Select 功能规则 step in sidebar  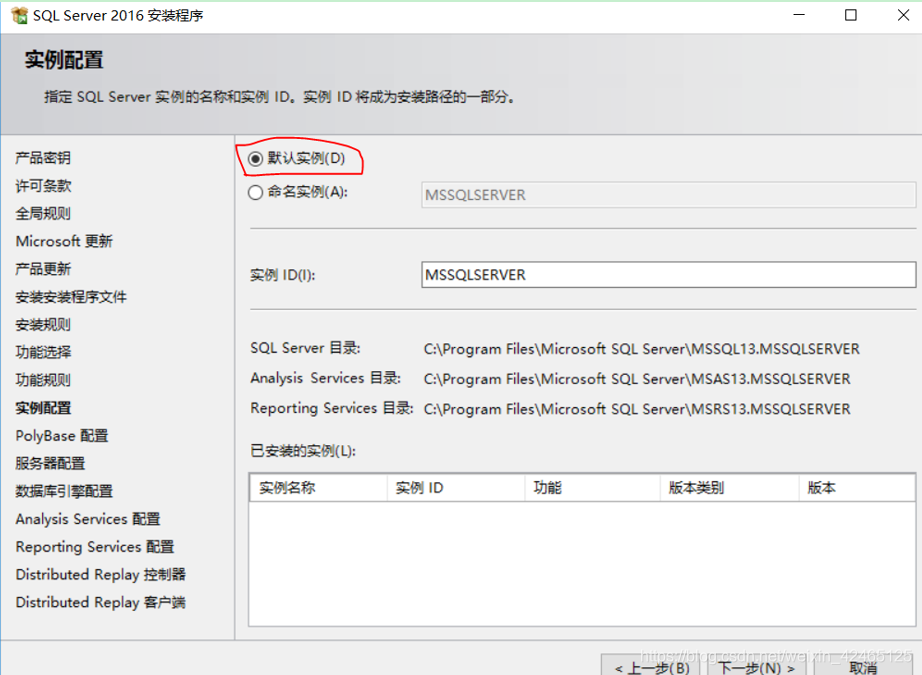pos(43,380)
